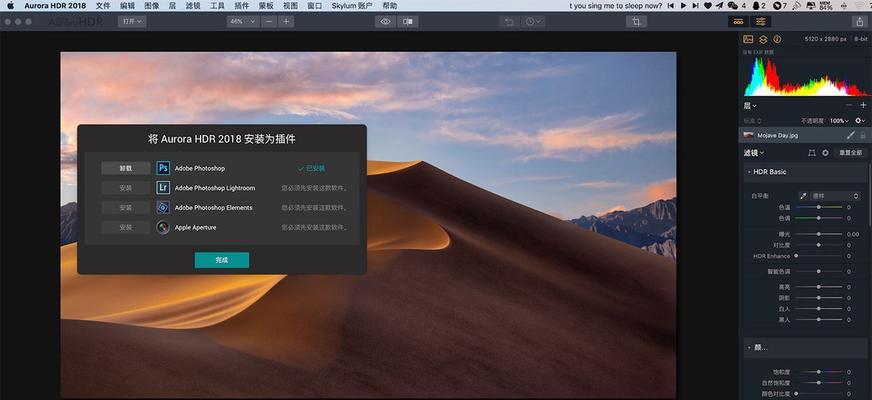Show image info icon
The image size is (872, 400).
point(777,39)
